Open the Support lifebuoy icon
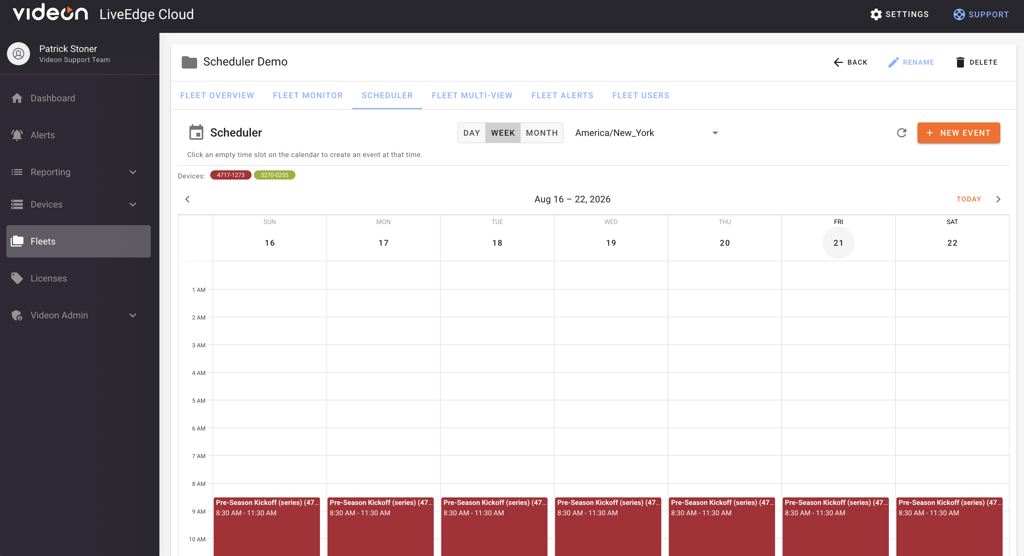 pos(959,14)
